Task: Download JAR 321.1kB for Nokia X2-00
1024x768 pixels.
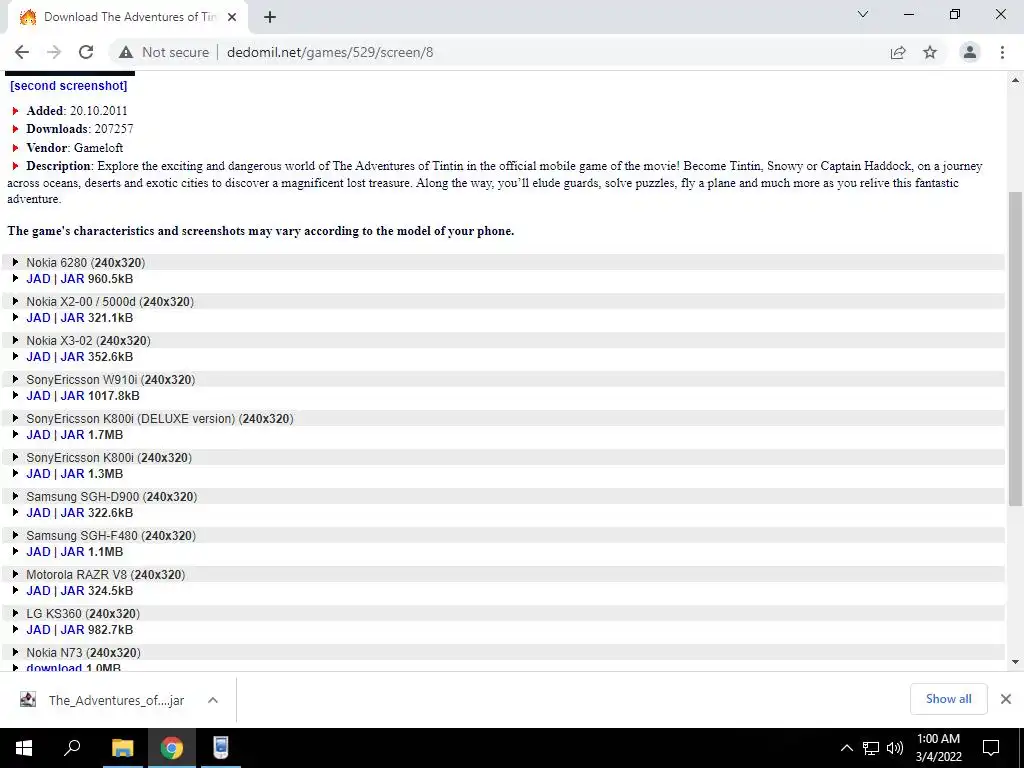Action: [x=72, y=318]
